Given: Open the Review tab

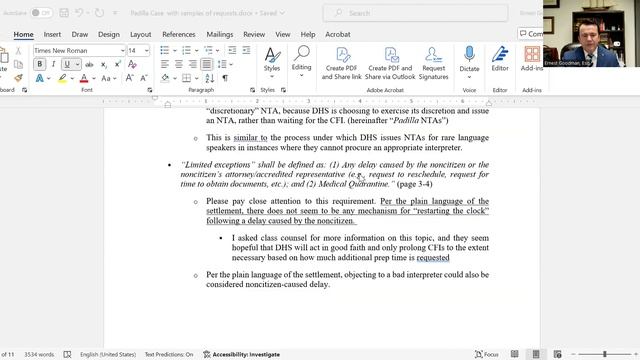Looking at the screenshot, I should click(x=254, y=35).
